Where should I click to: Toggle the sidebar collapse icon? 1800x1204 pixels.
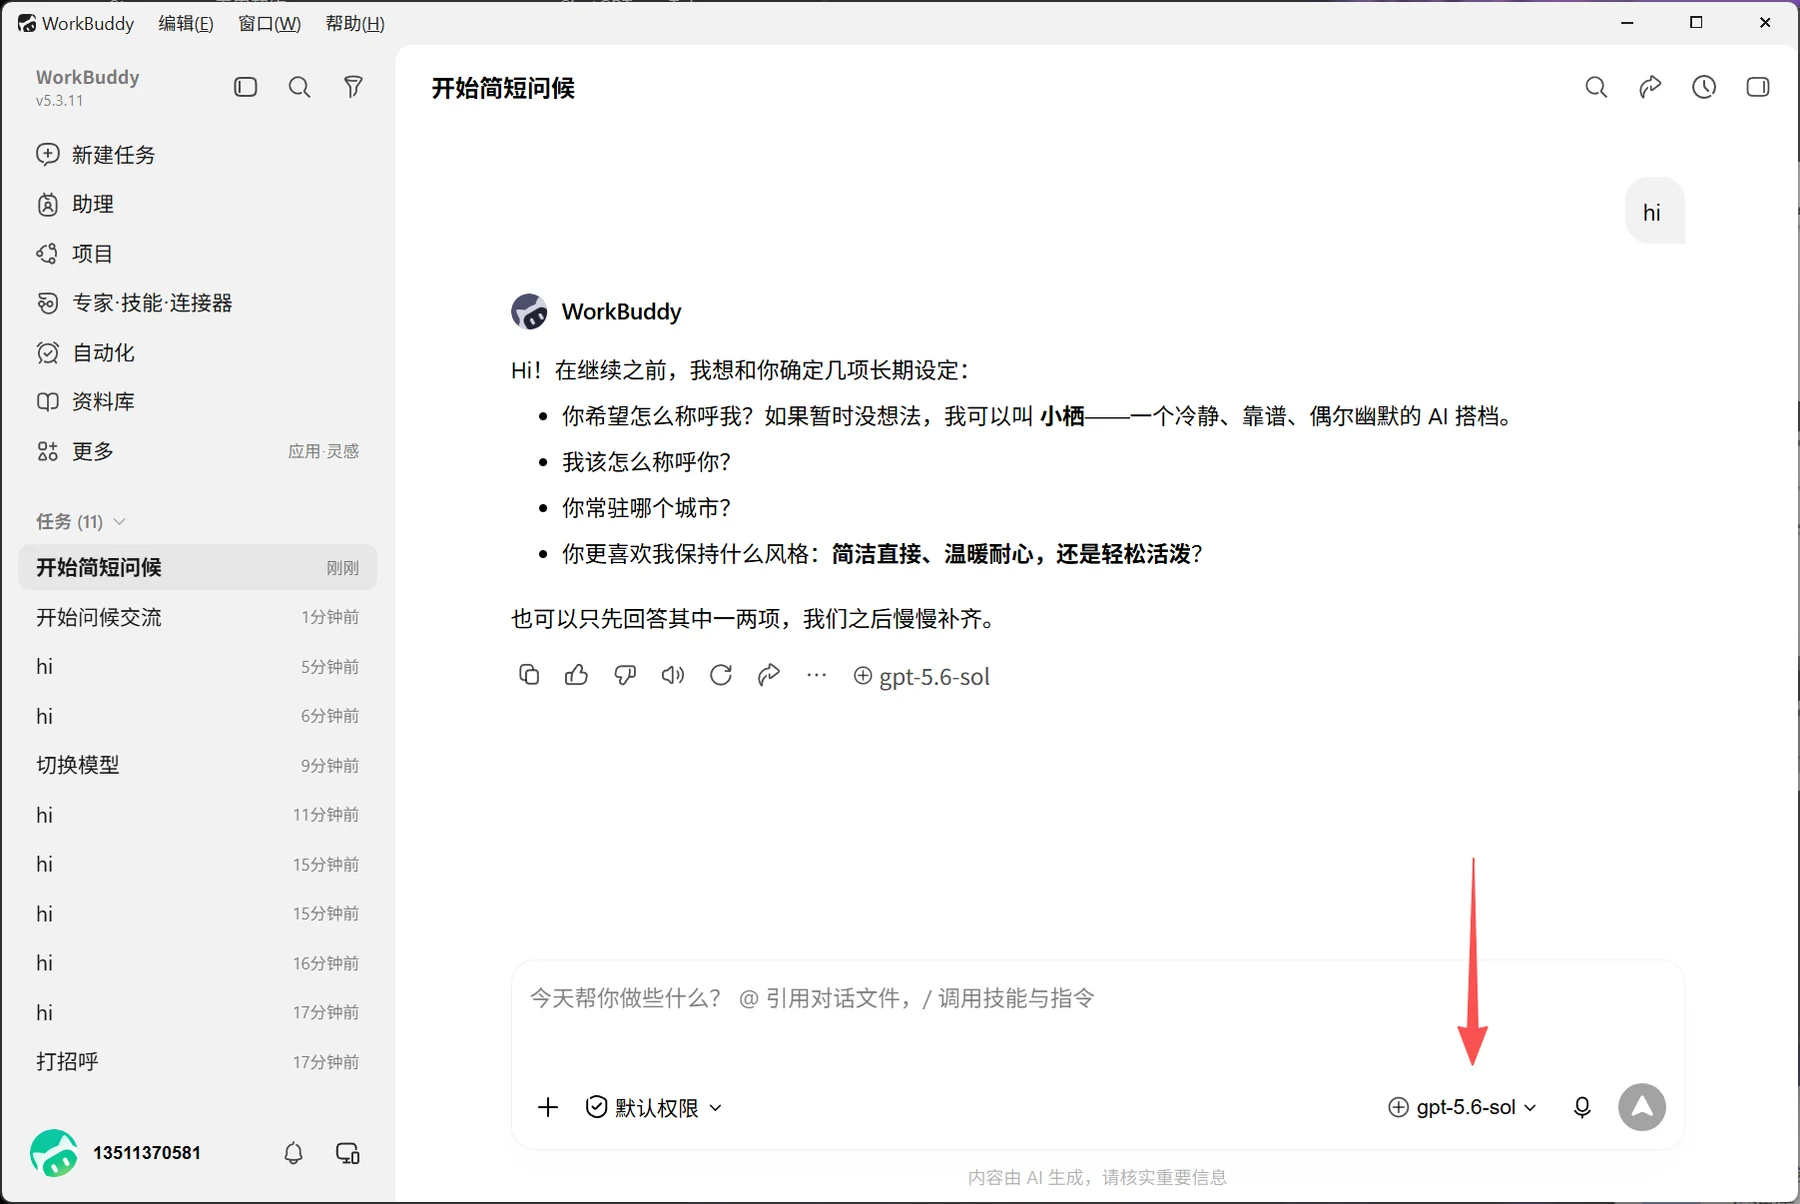pyautogui.click(x=245, y=87)
